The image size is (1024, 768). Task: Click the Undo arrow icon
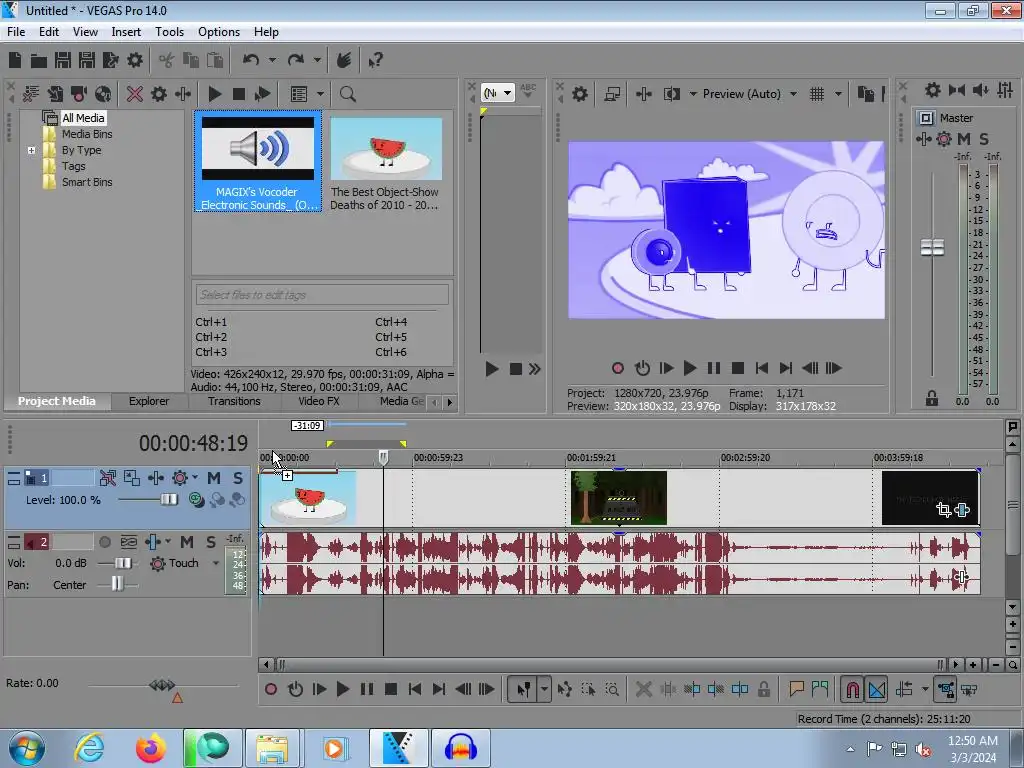coord(251,60)
